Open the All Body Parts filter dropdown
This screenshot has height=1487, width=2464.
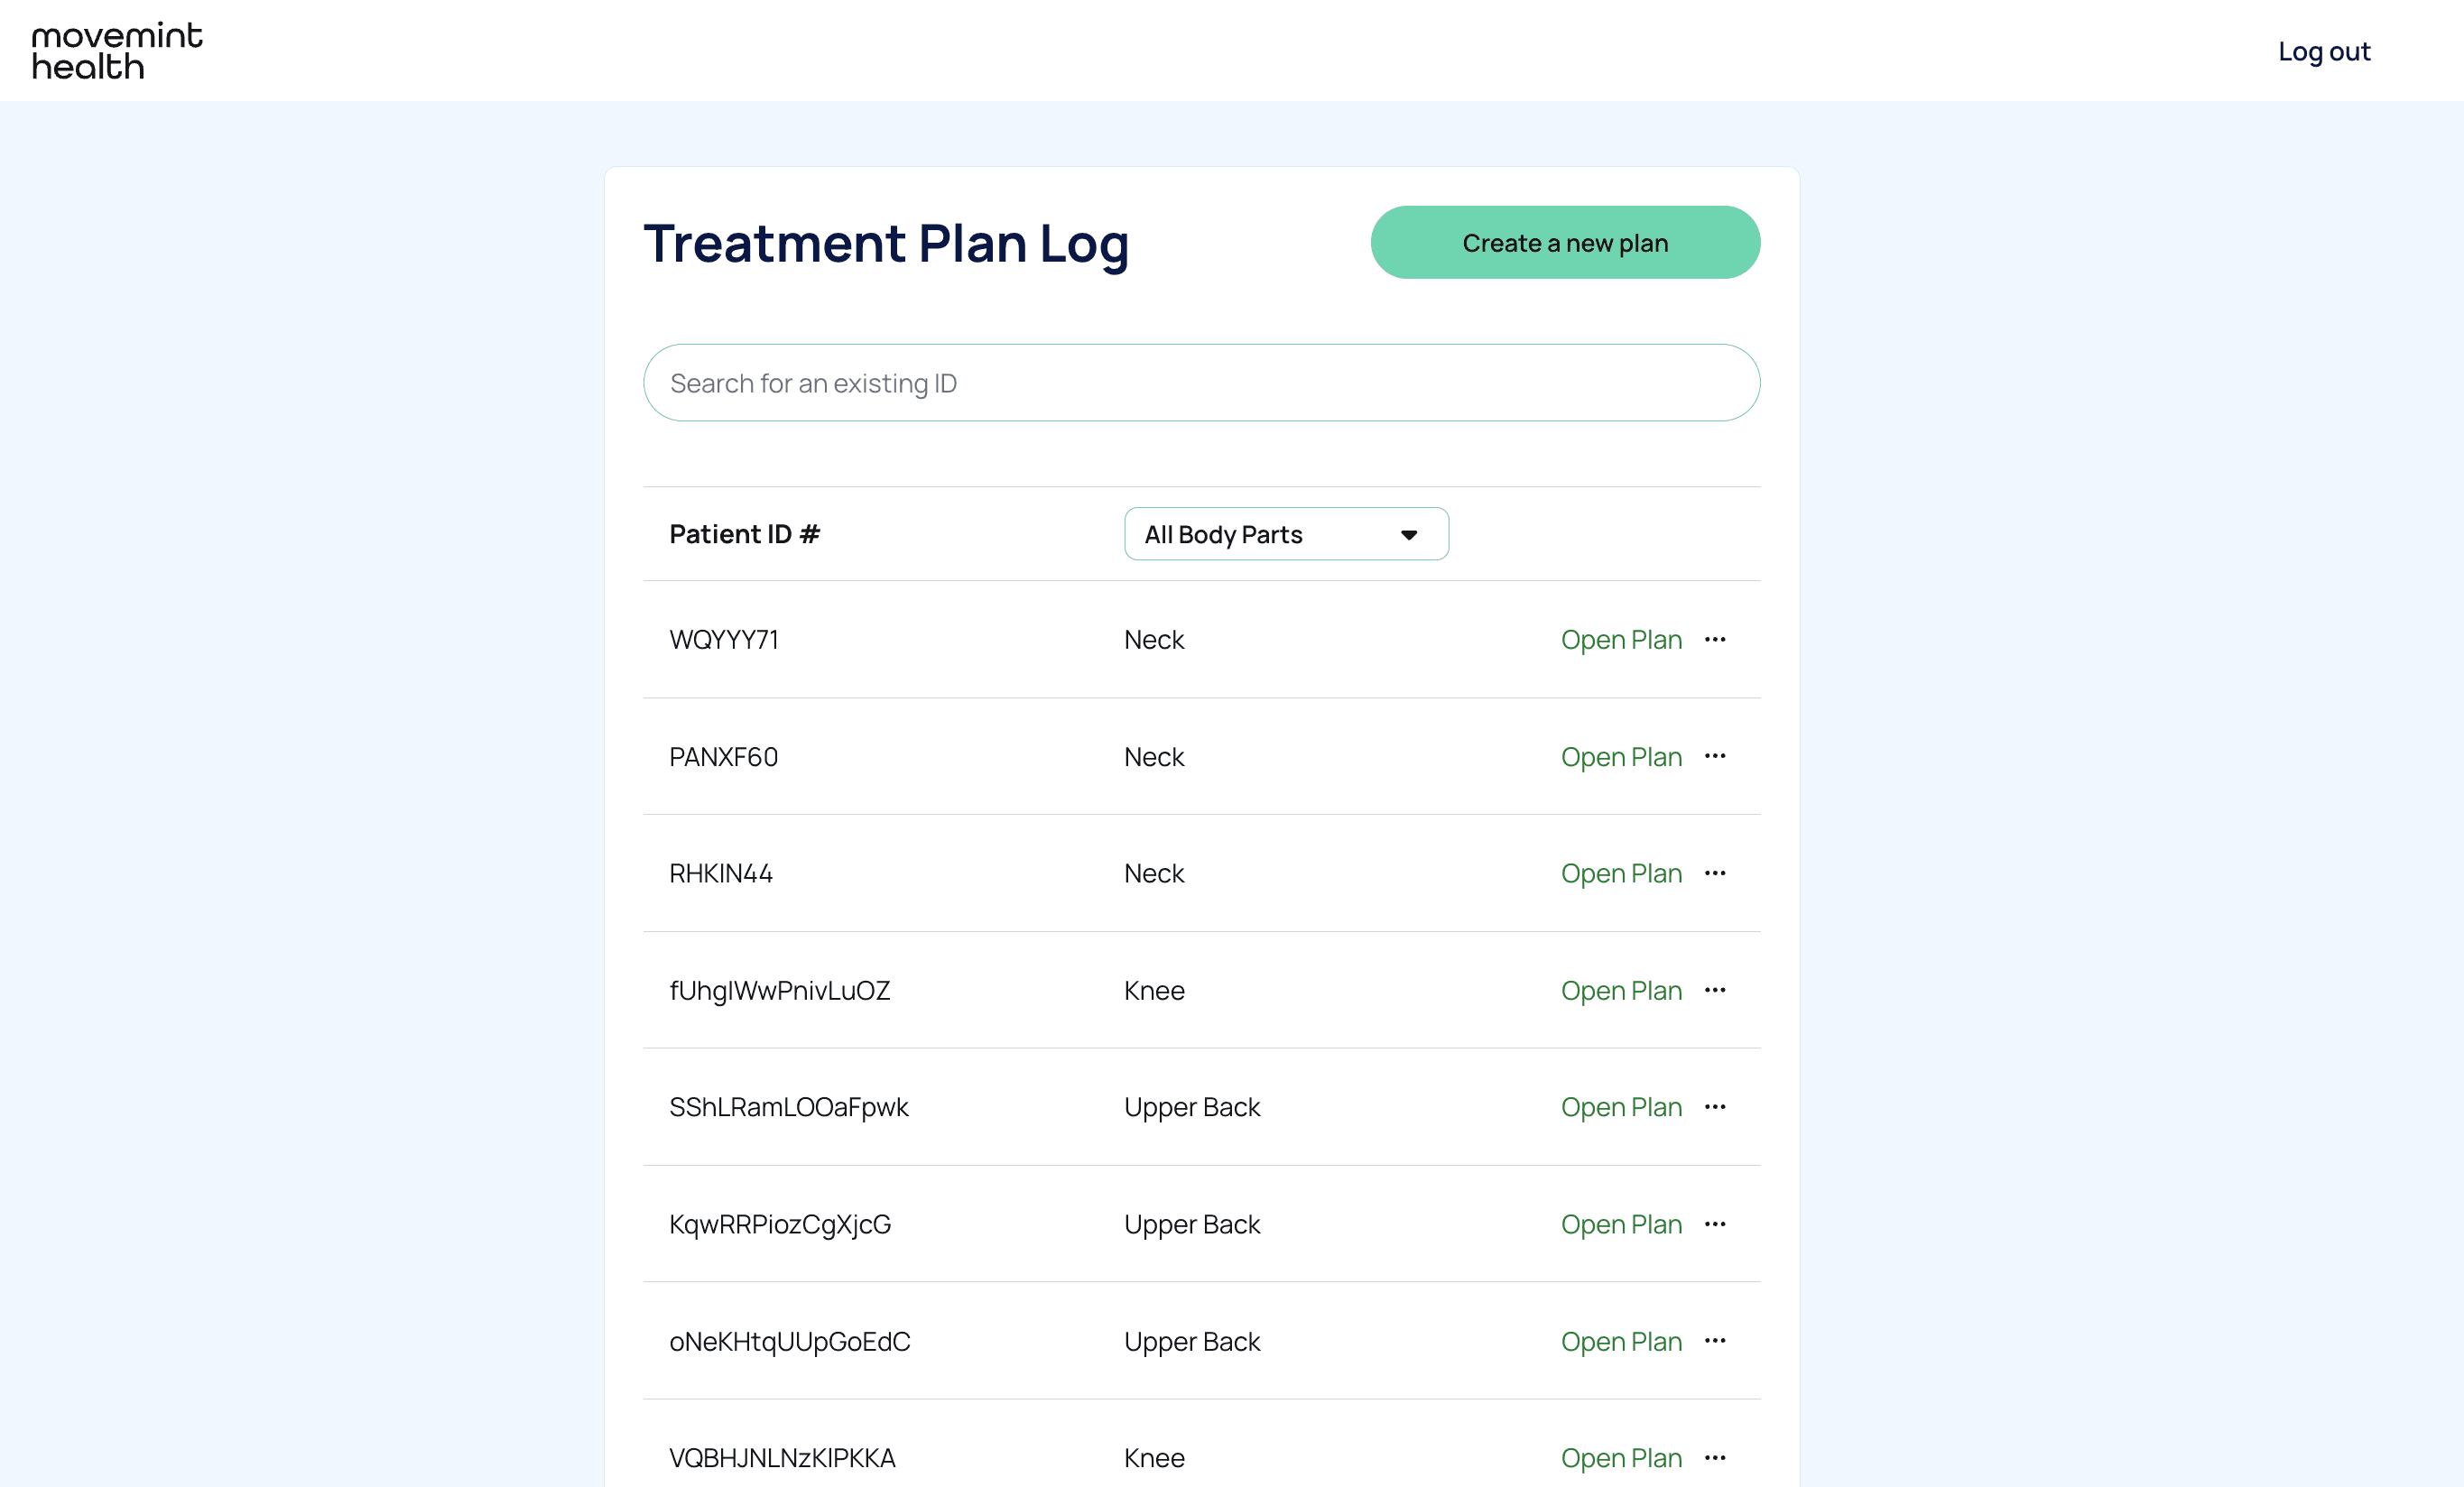pyautogui.click(x=1286, y=534)
